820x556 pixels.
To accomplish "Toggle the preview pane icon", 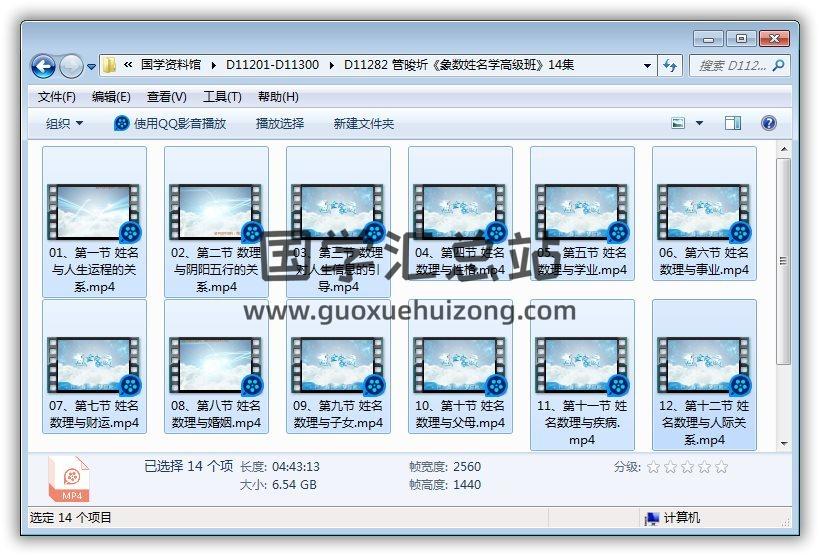I will pos(733,123).
